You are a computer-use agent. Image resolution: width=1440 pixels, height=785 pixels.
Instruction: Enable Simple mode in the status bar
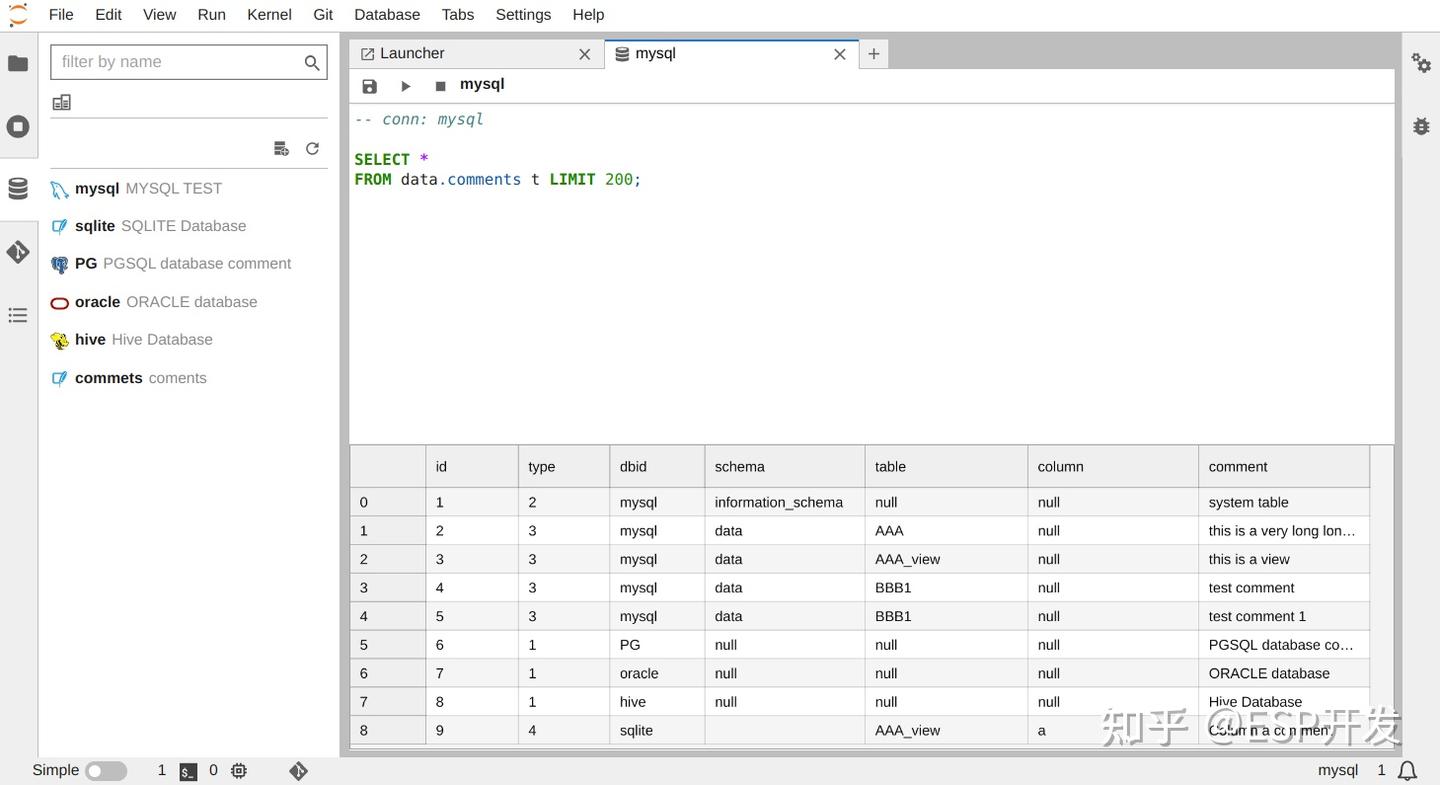[x=105, y=771]
